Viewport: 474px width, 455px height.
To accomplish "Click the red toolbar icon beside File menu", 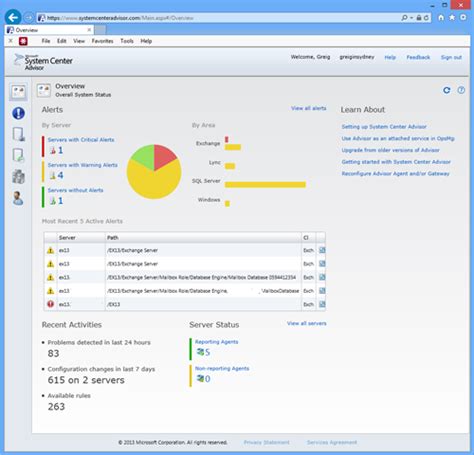I will pyautogui.click(x=23, y=41).
